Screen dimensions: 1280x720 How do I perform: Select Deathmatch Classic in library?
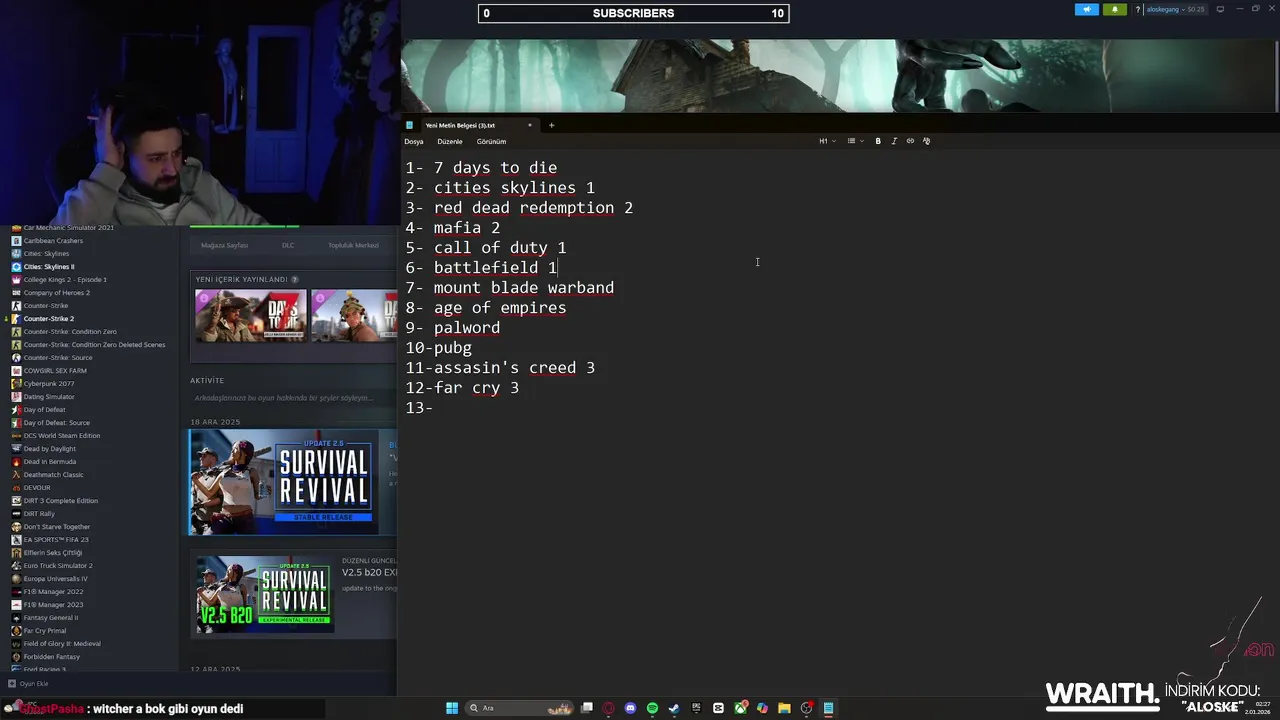point(53,475)
